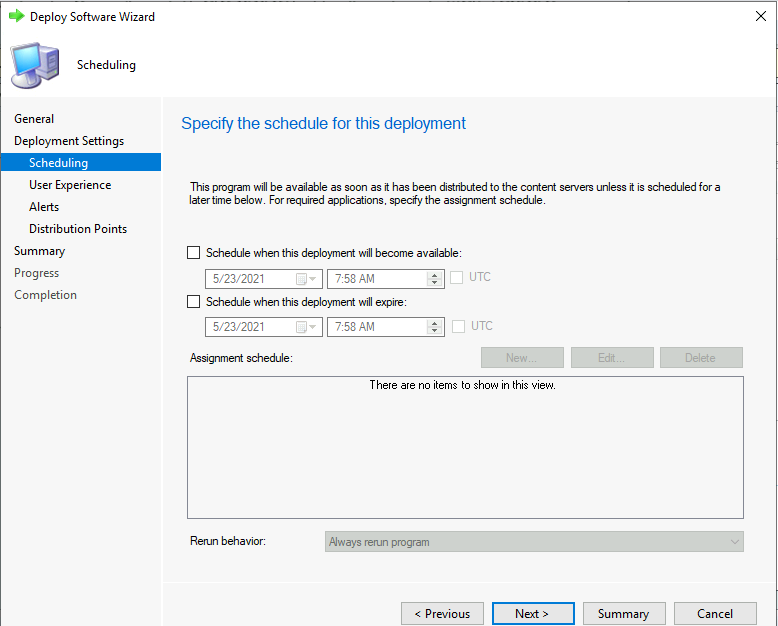Enable 'Schedule when this deployment will become available'
The image size is (778, 626).
coord(194,253)
